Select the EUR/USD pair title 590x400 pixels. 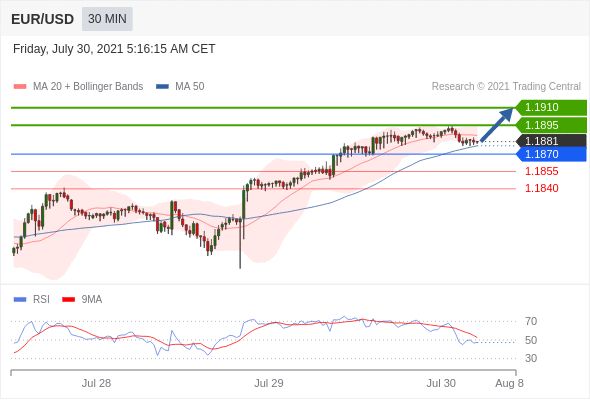pos(43,19)
